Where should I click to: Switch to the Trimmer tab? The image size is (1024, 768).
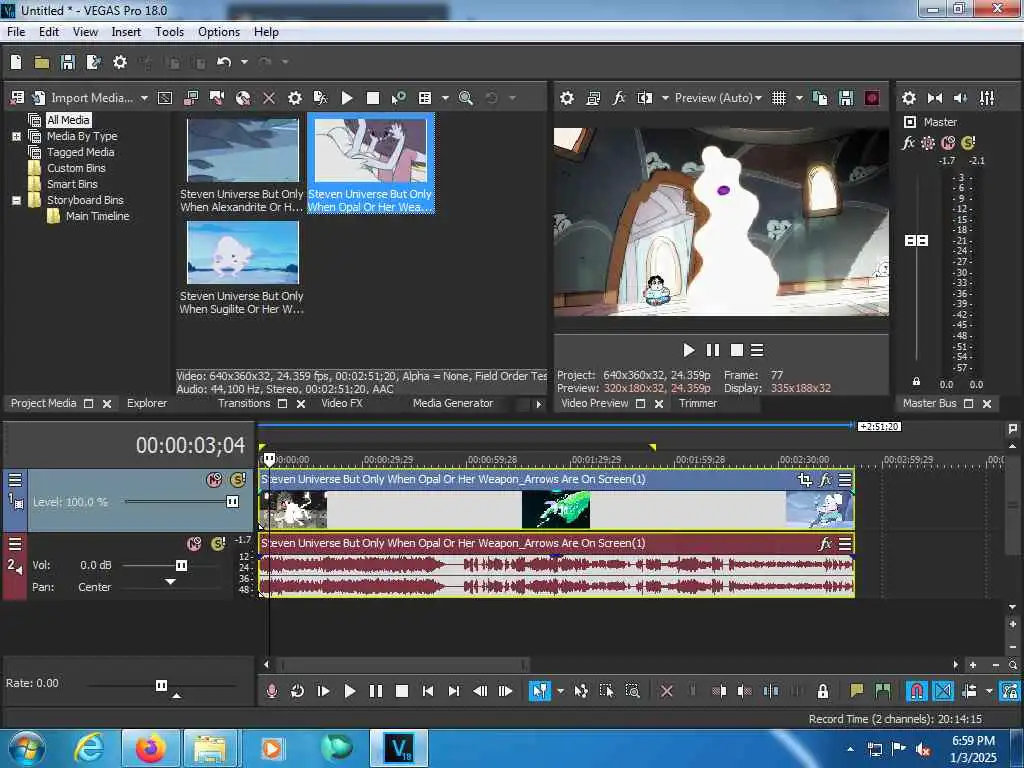pyautogui.click(x=697, y=404)
